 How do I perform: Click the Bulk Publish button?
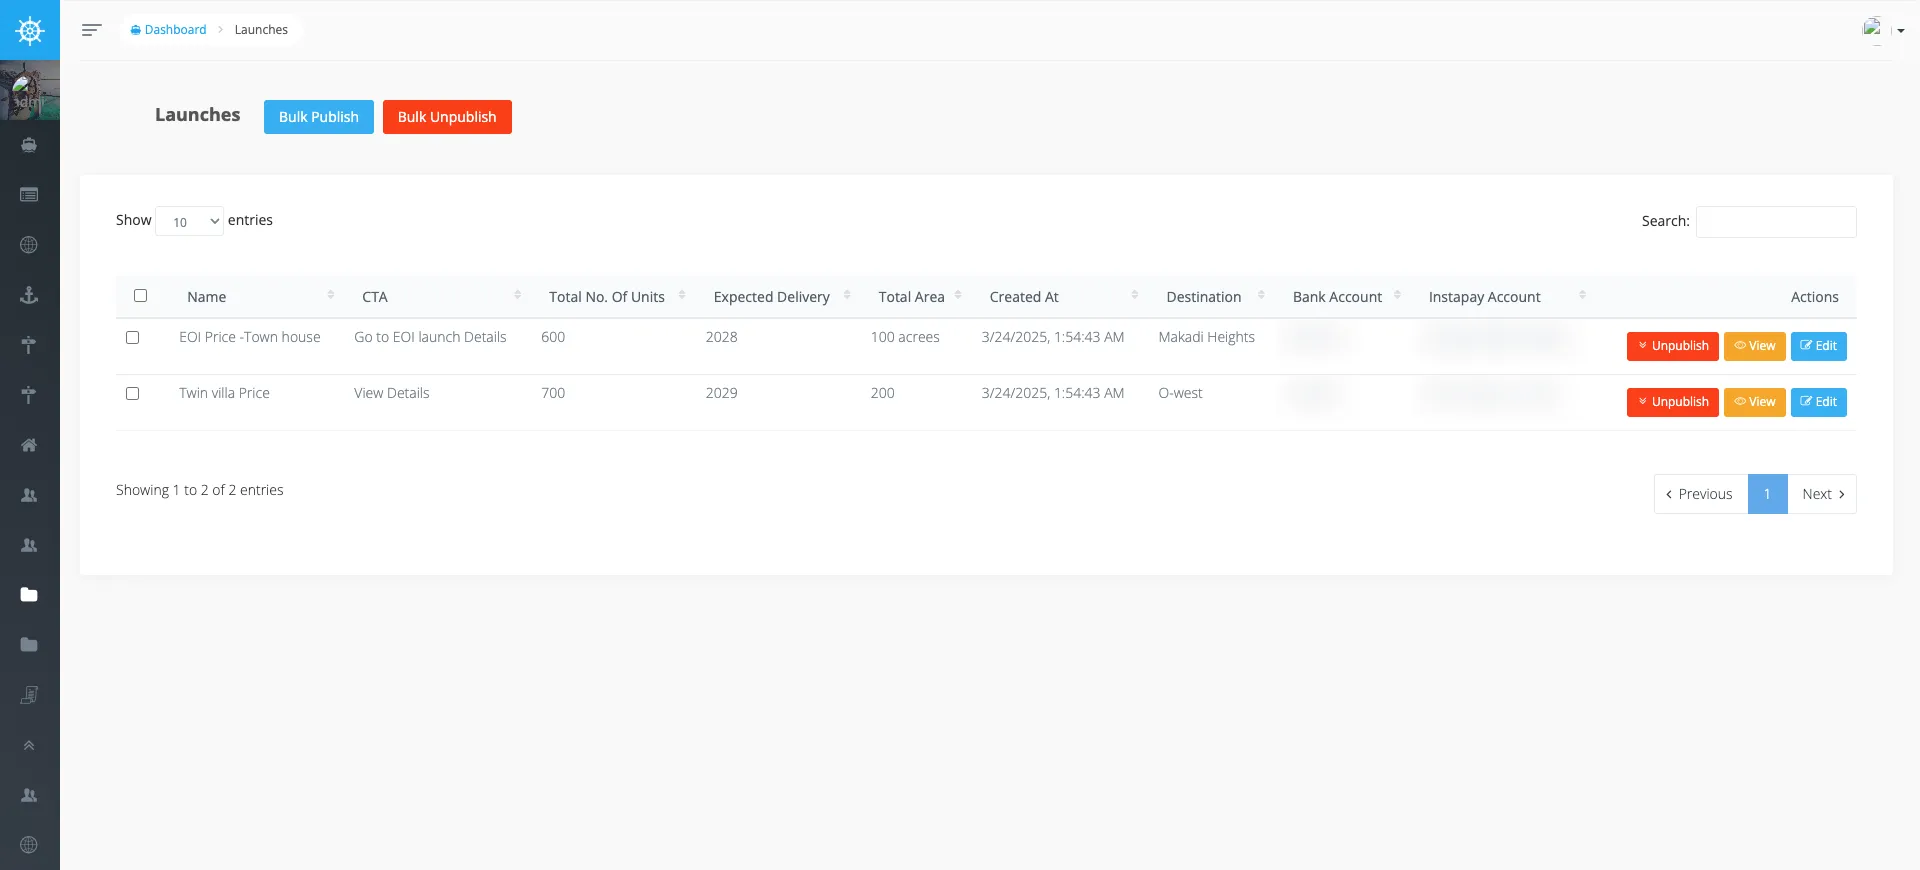(x=319, y=117)
